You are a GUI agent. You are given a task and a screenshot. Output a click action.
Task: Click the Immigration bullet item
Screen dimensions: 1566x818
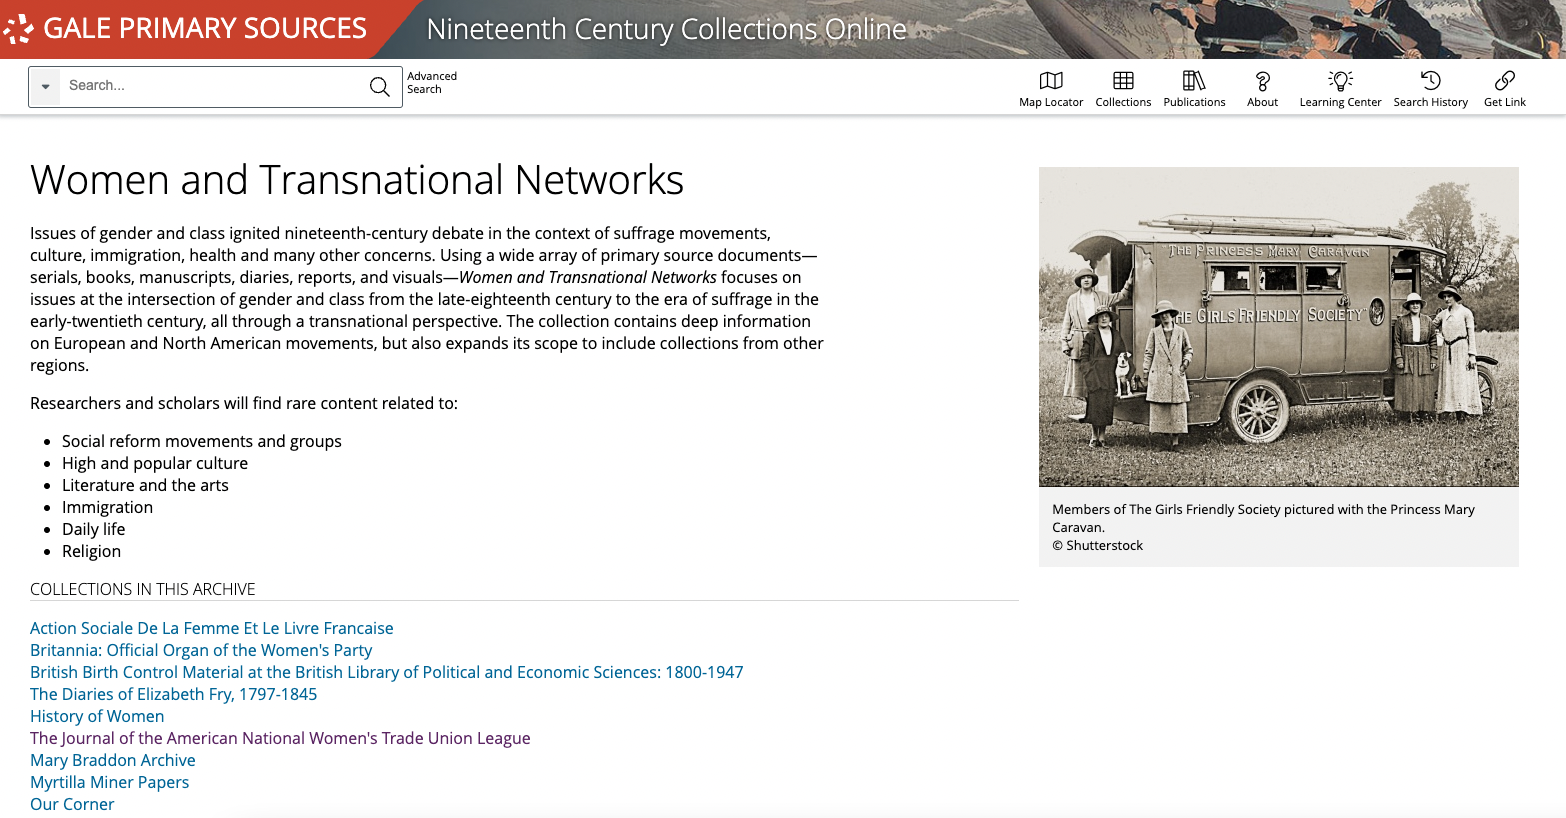click(107, 507)
